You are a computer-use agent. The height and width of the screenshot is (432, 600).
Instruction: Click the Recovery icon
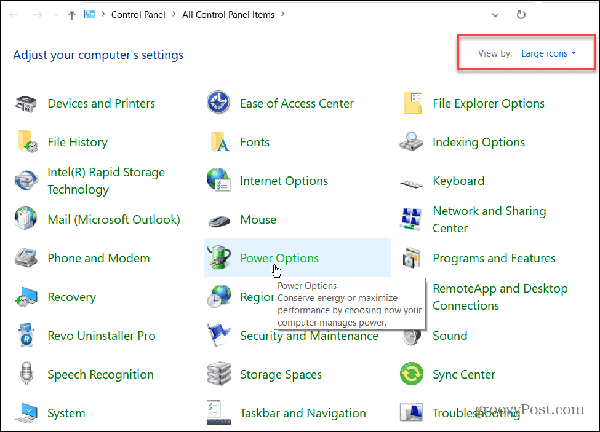tap(26, 297)
